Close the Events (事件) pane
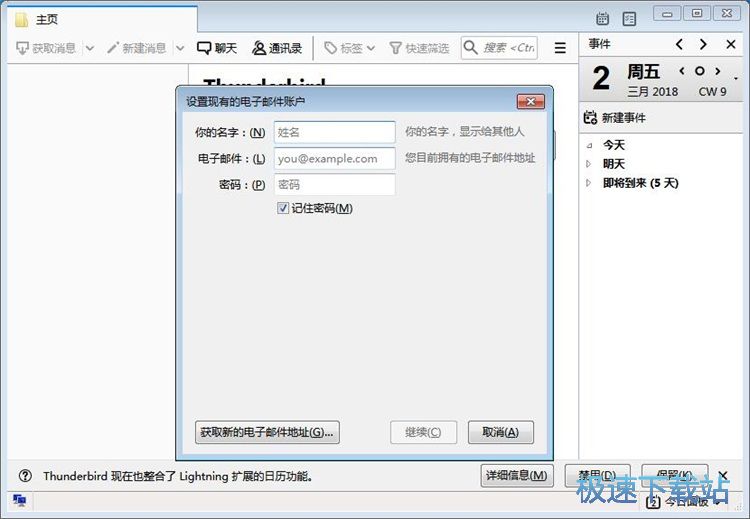The image size is (750, 519). pos(730,44)
